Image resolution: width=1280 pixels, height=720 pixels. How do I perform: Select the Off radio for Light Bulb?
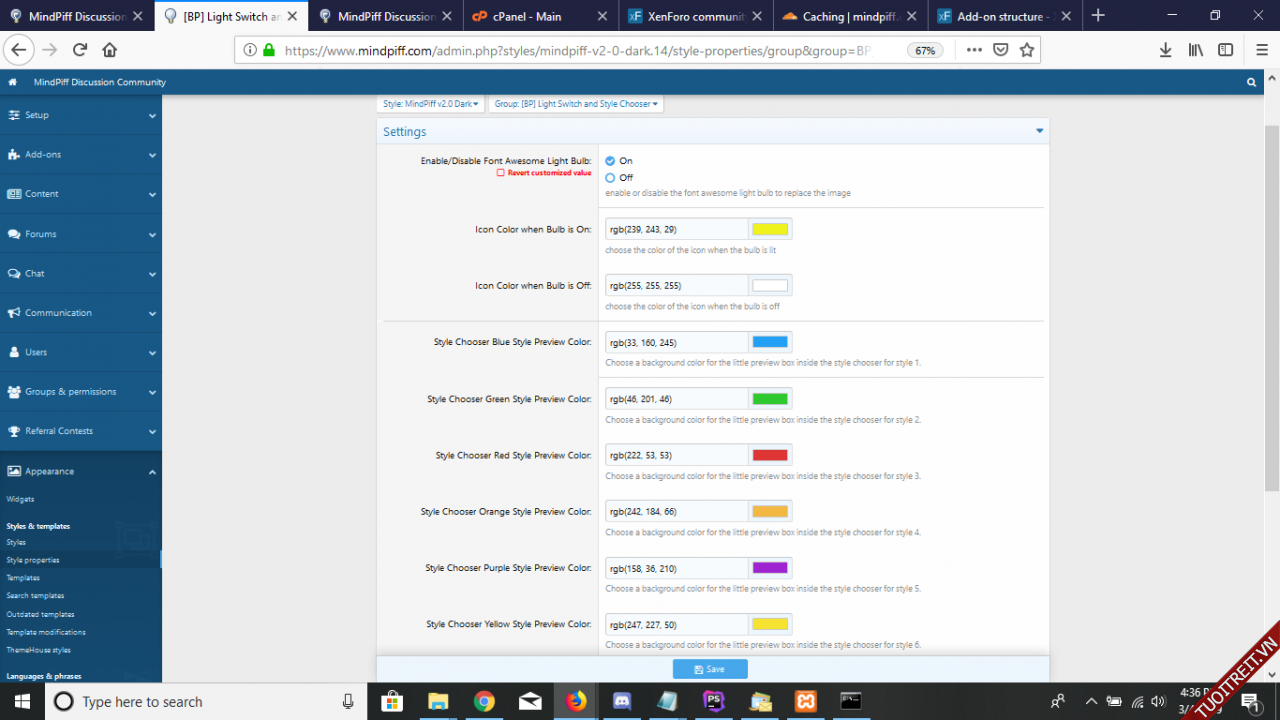(610, 178)
